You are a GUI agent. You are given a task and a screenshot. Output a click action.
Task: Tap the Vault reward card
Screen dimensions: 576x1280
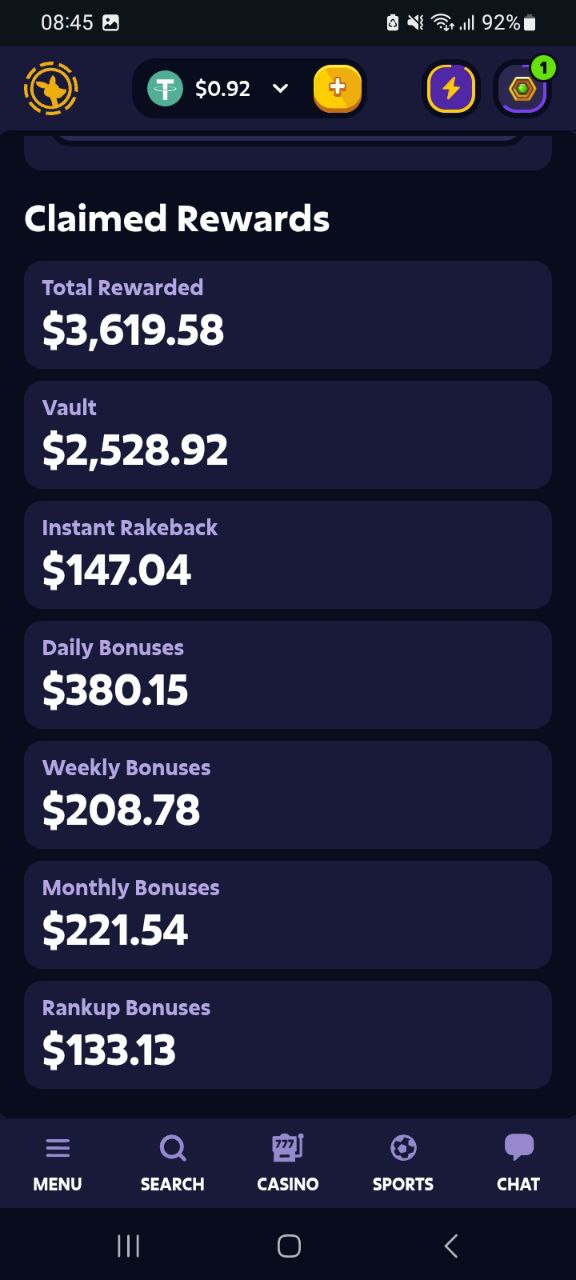pyautogui.click(x=288, y=435)
